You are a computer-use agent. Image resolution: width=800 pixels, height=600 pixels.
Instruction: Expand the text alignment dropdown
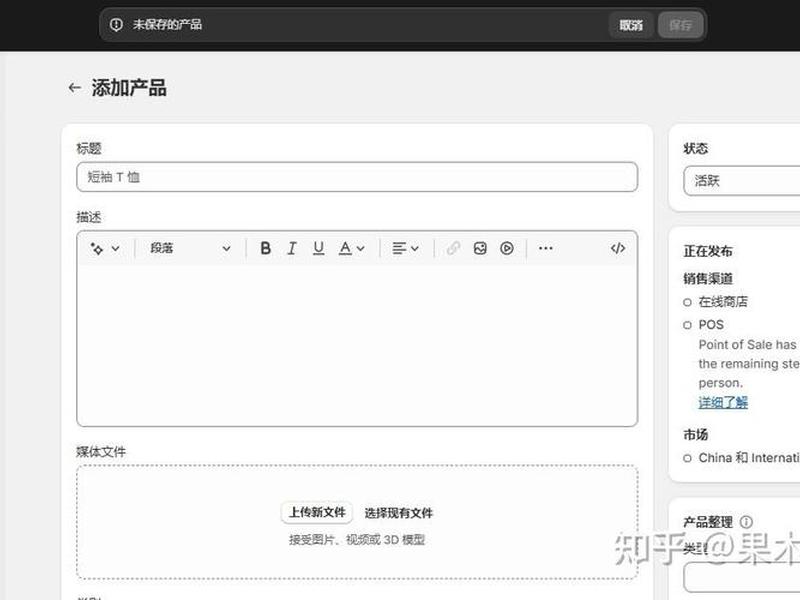pos(406,248)
